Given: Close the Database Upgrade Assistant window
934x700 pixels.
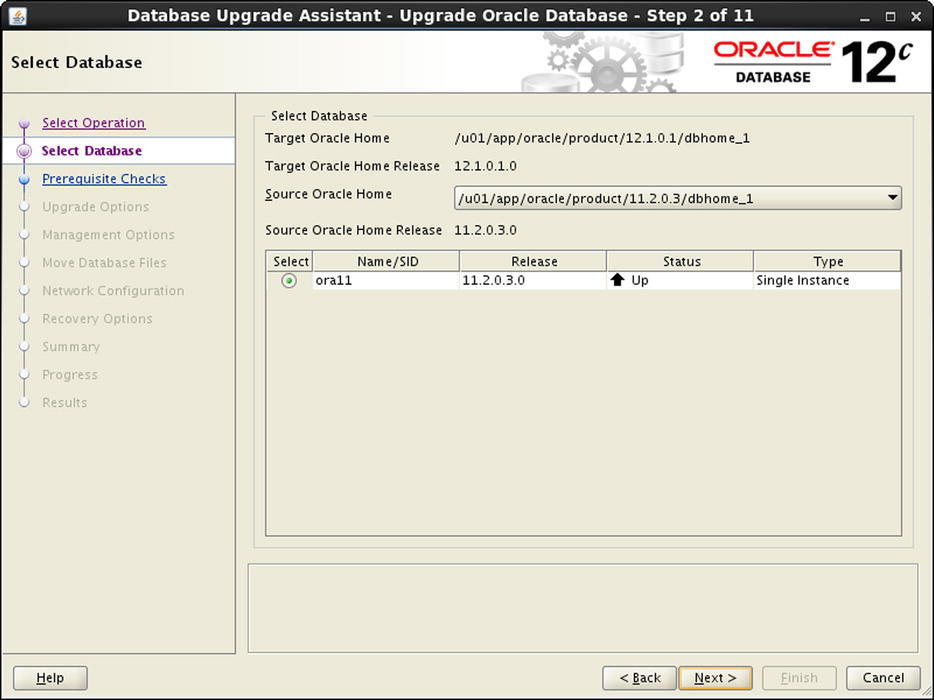Looking at the screenshot, I should pos(917,17).
